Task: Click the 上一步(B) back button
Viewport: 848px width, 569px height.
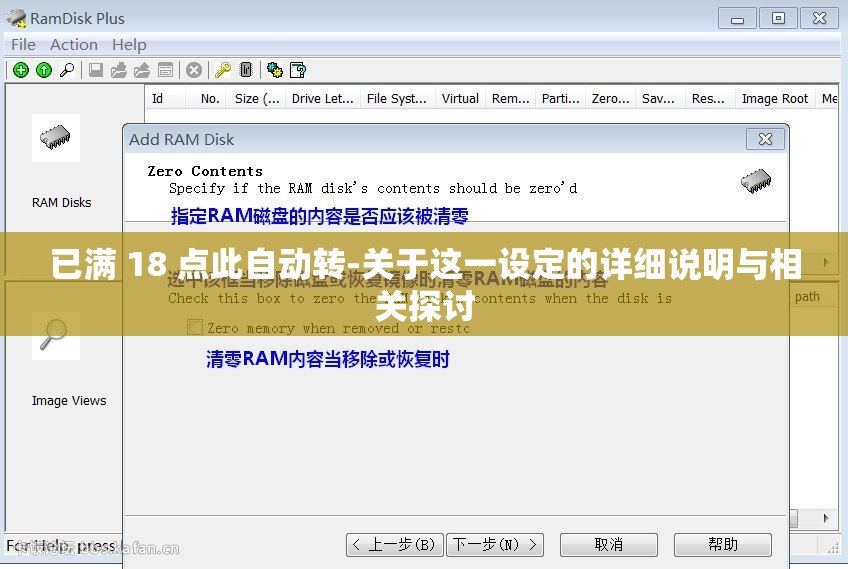Action: [395, 544]
